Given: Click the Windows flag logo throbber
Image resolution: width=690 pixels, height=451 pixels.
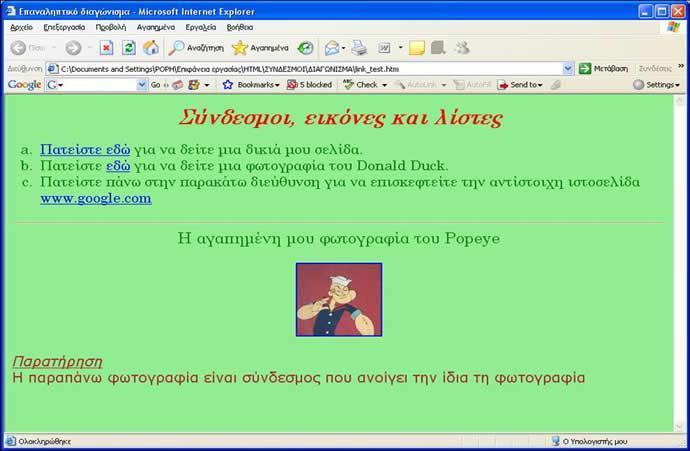Looking at the screenshot, I should click(673, 27).
